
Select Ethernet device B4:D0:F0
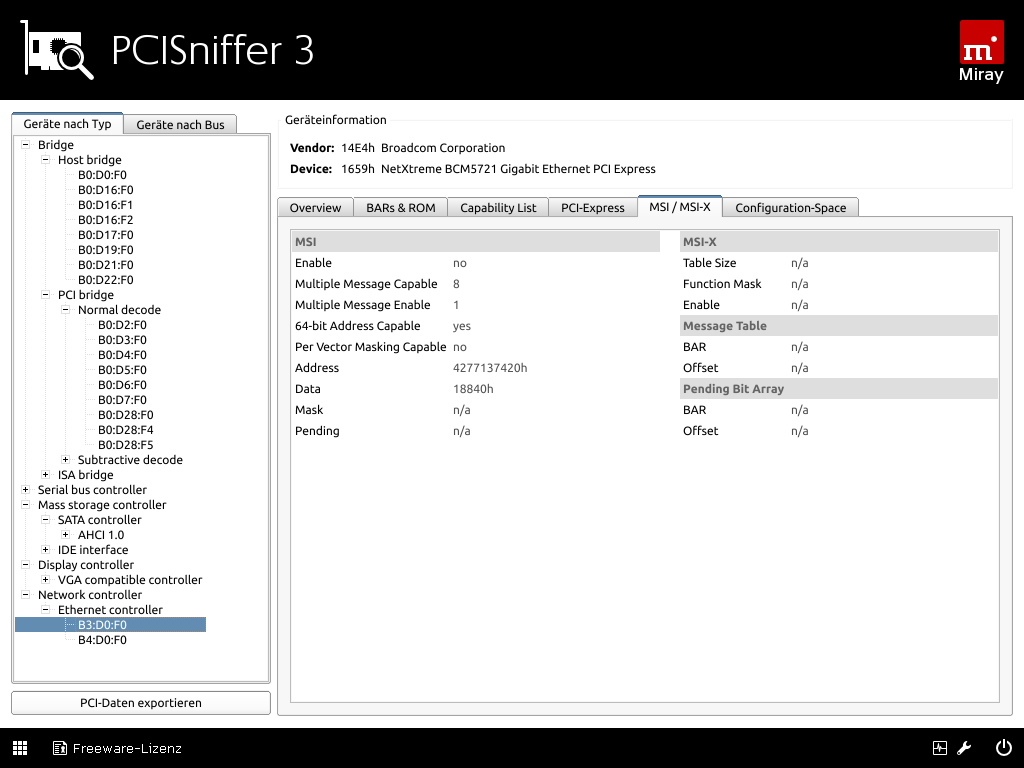point(103,640)
